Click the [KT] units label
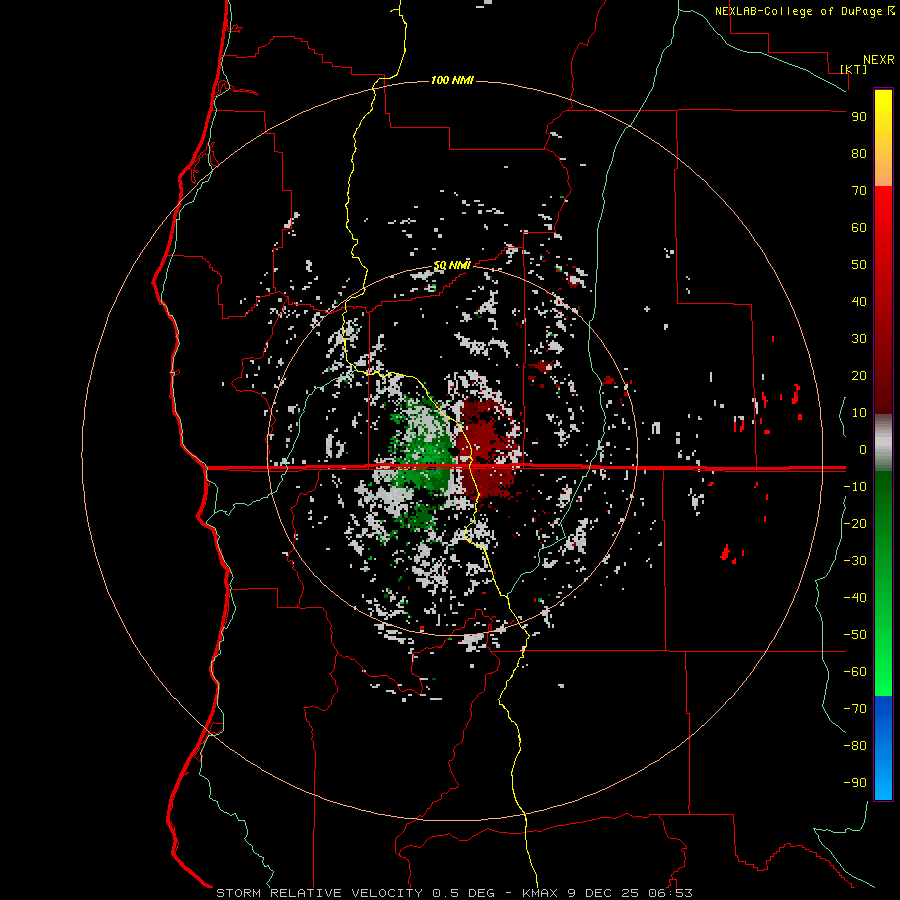Image resolution: width=900 pixels, height=900 pixels. click(x=853, y=69)
